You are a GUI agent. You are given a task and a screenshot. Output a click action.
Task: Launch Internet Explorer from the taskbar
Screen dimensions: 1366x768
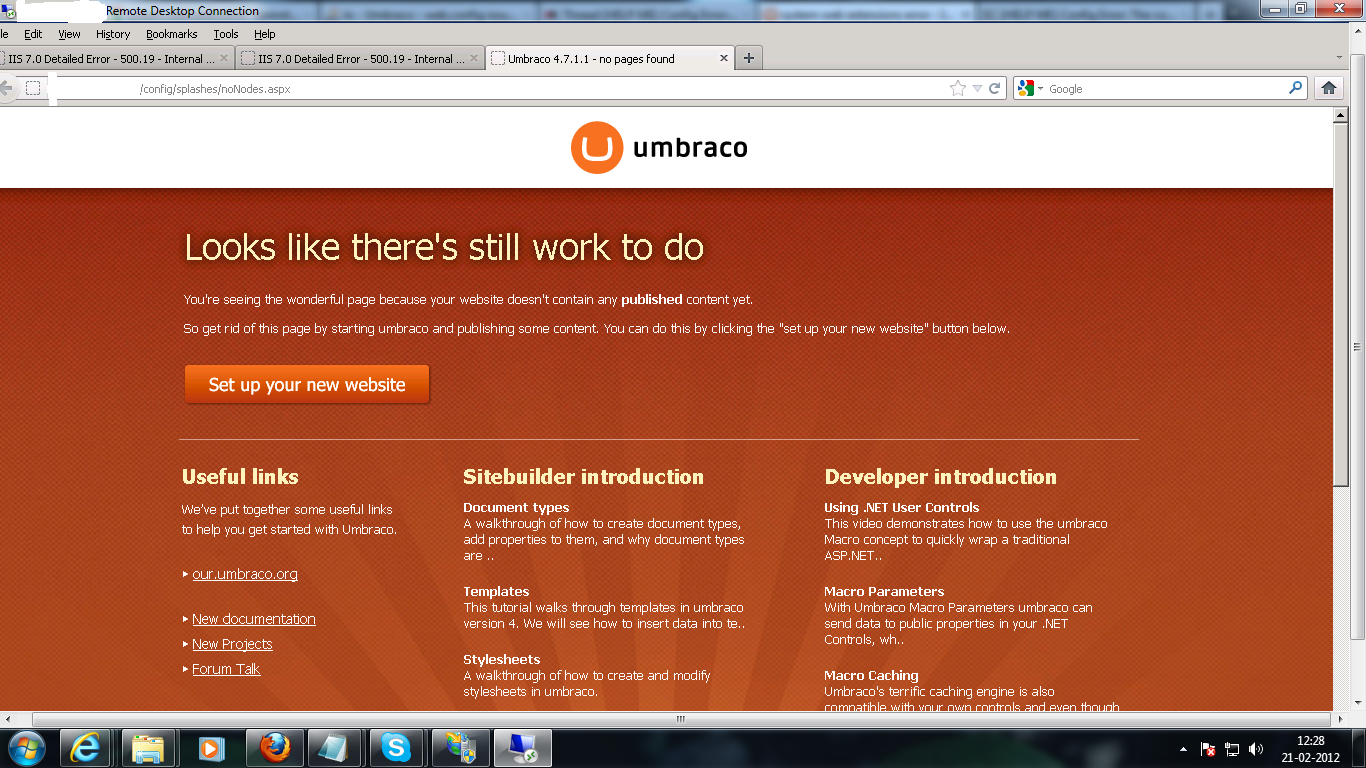[86, 748]
